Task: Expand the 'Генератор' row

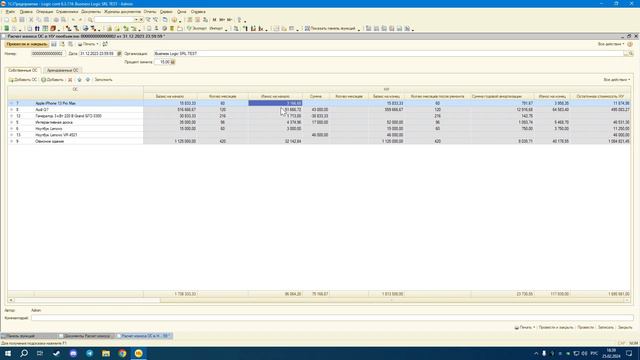Action: [11, 116]
